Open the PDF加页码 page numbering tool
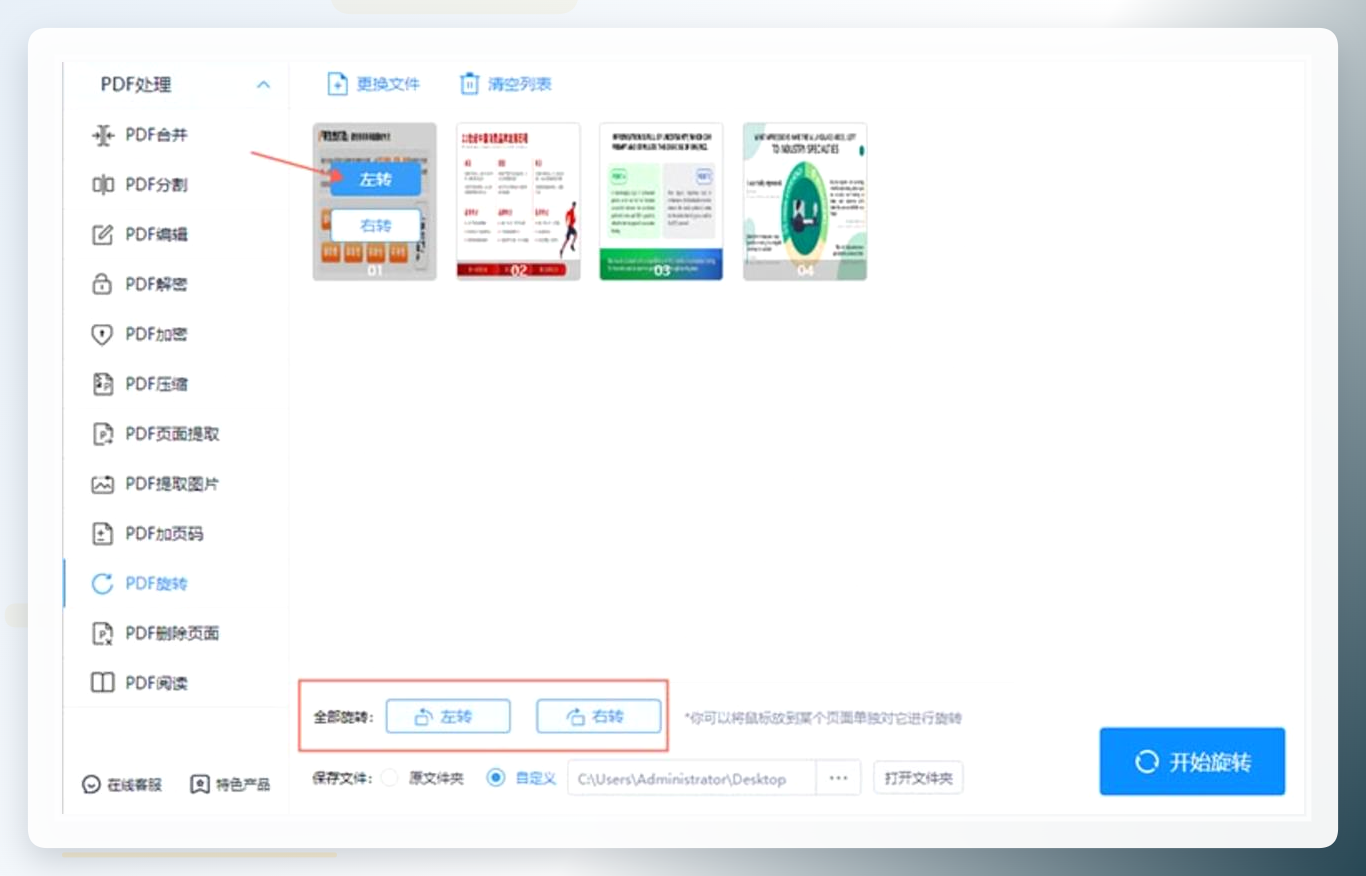This screenshot has height=876, width=1366. (x=148, y=534)
